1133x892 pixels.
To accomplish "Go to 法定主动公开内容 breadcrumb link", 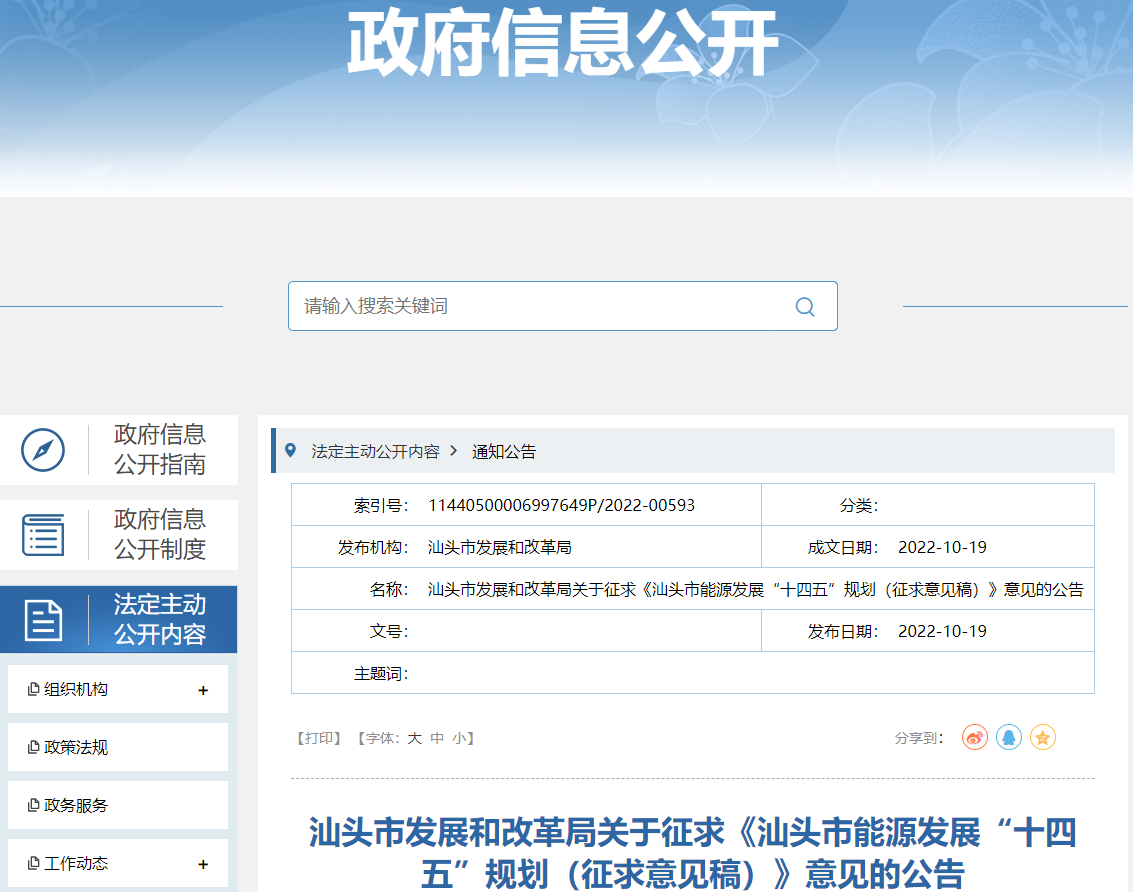I will (375, 452).
